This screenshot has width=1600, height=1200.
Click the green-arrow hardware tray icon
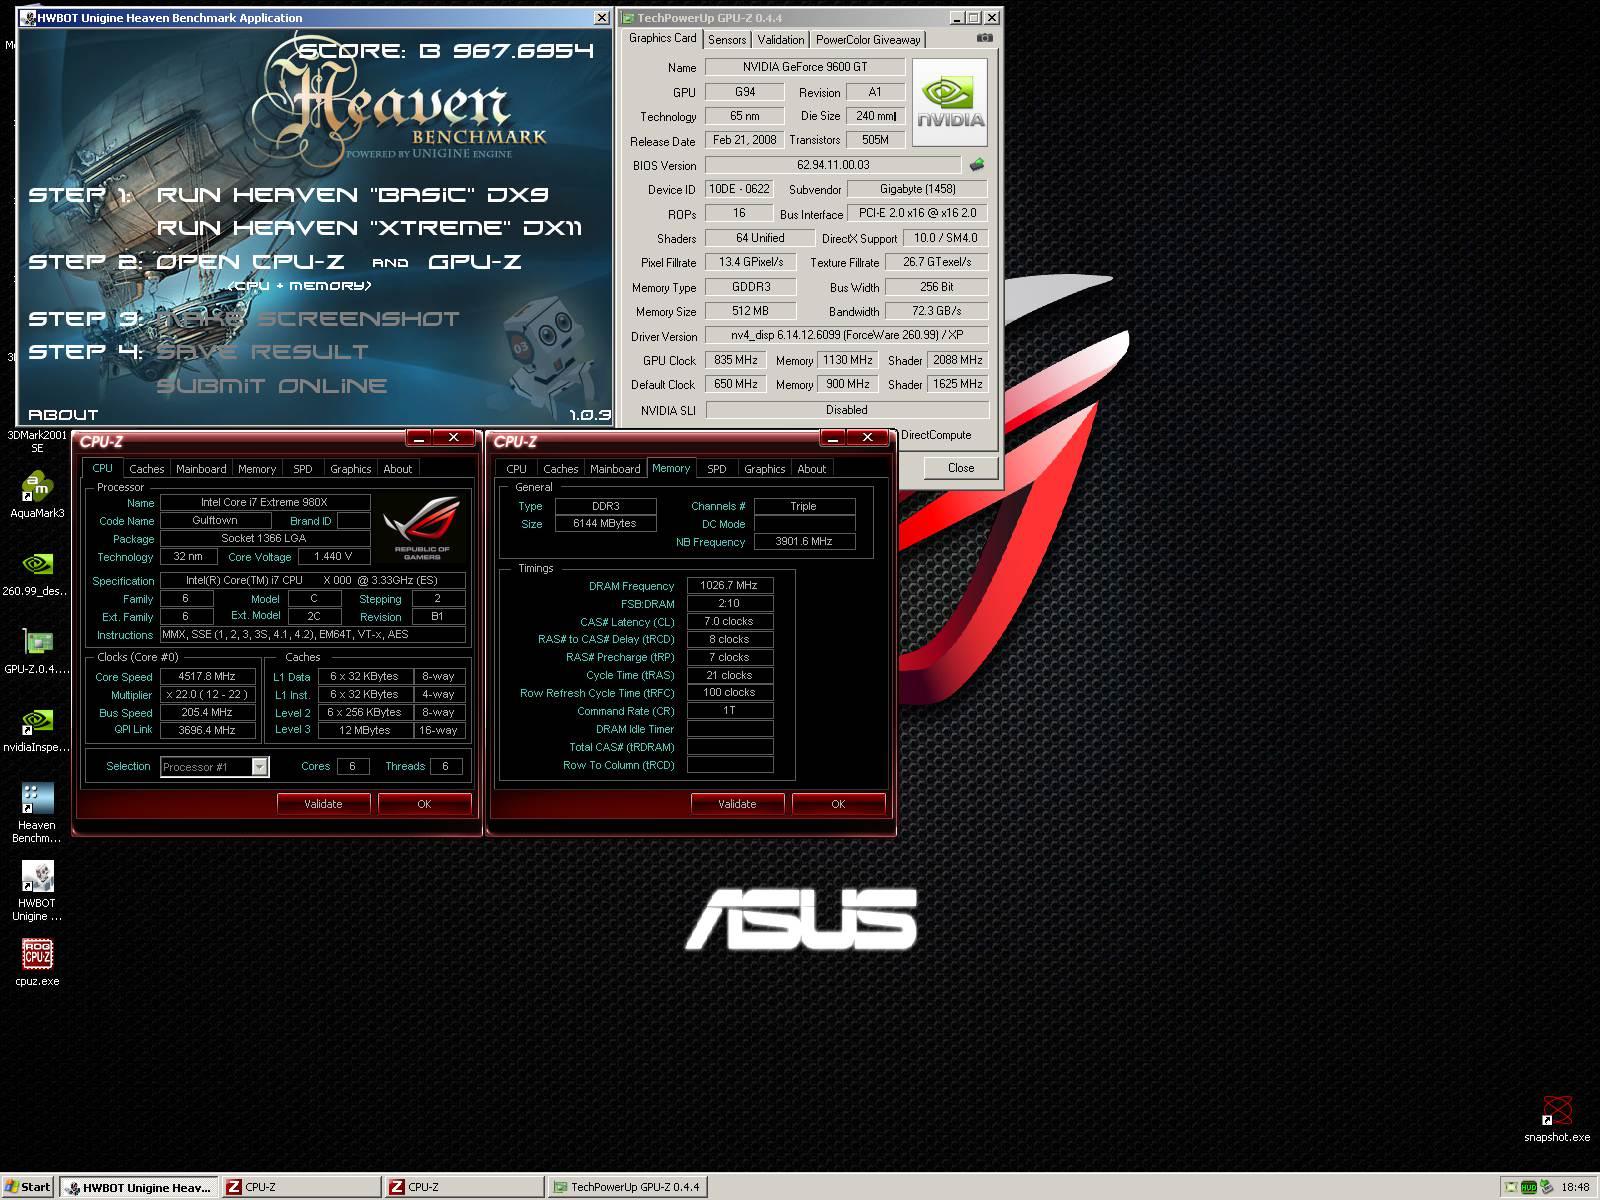(x=1547, y=1187)
